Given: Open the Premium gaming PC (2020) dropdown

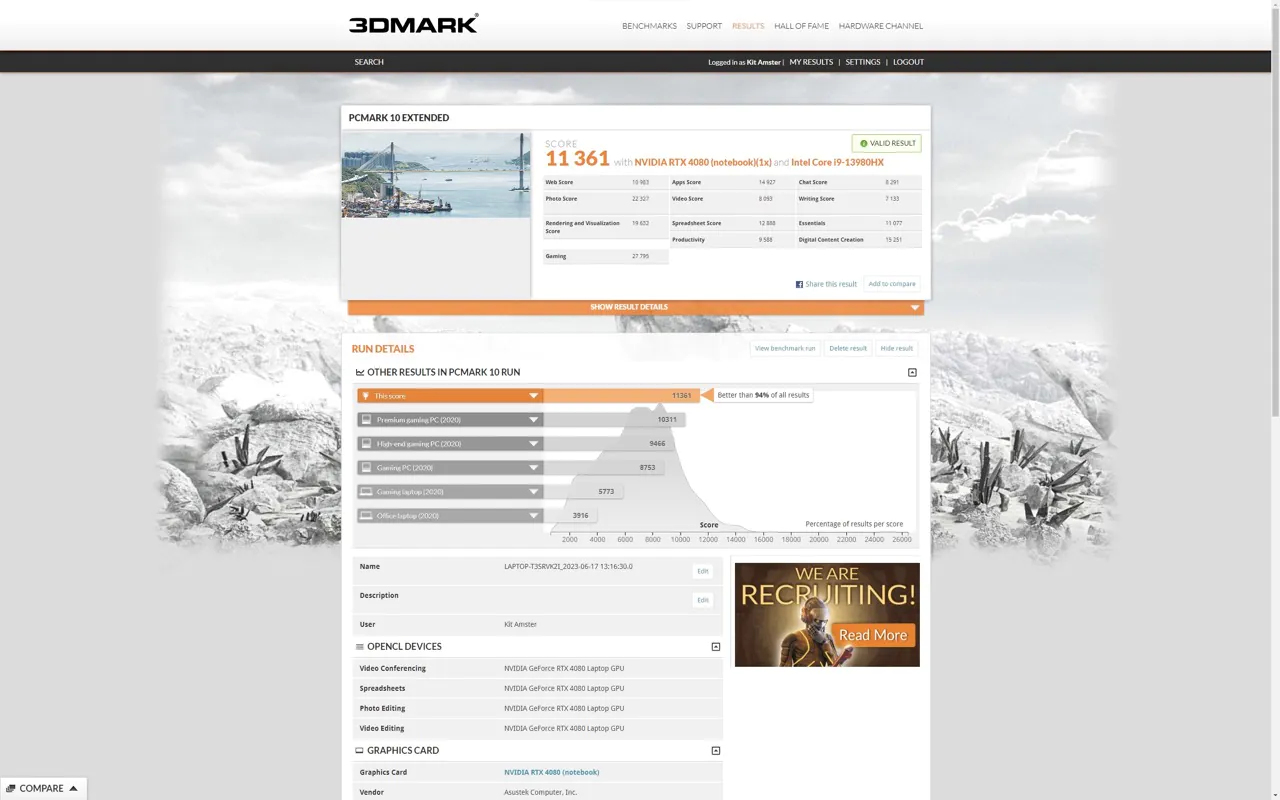Looking at the screenshot, I should click(x=533, y=420).
